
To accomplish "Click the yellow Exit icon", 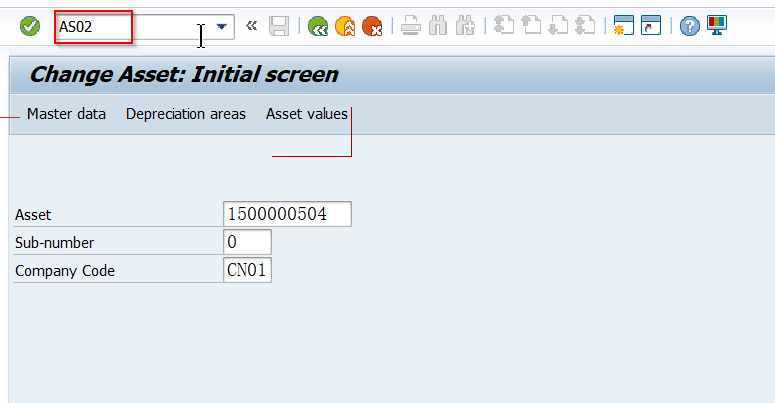I will point(345,27).
